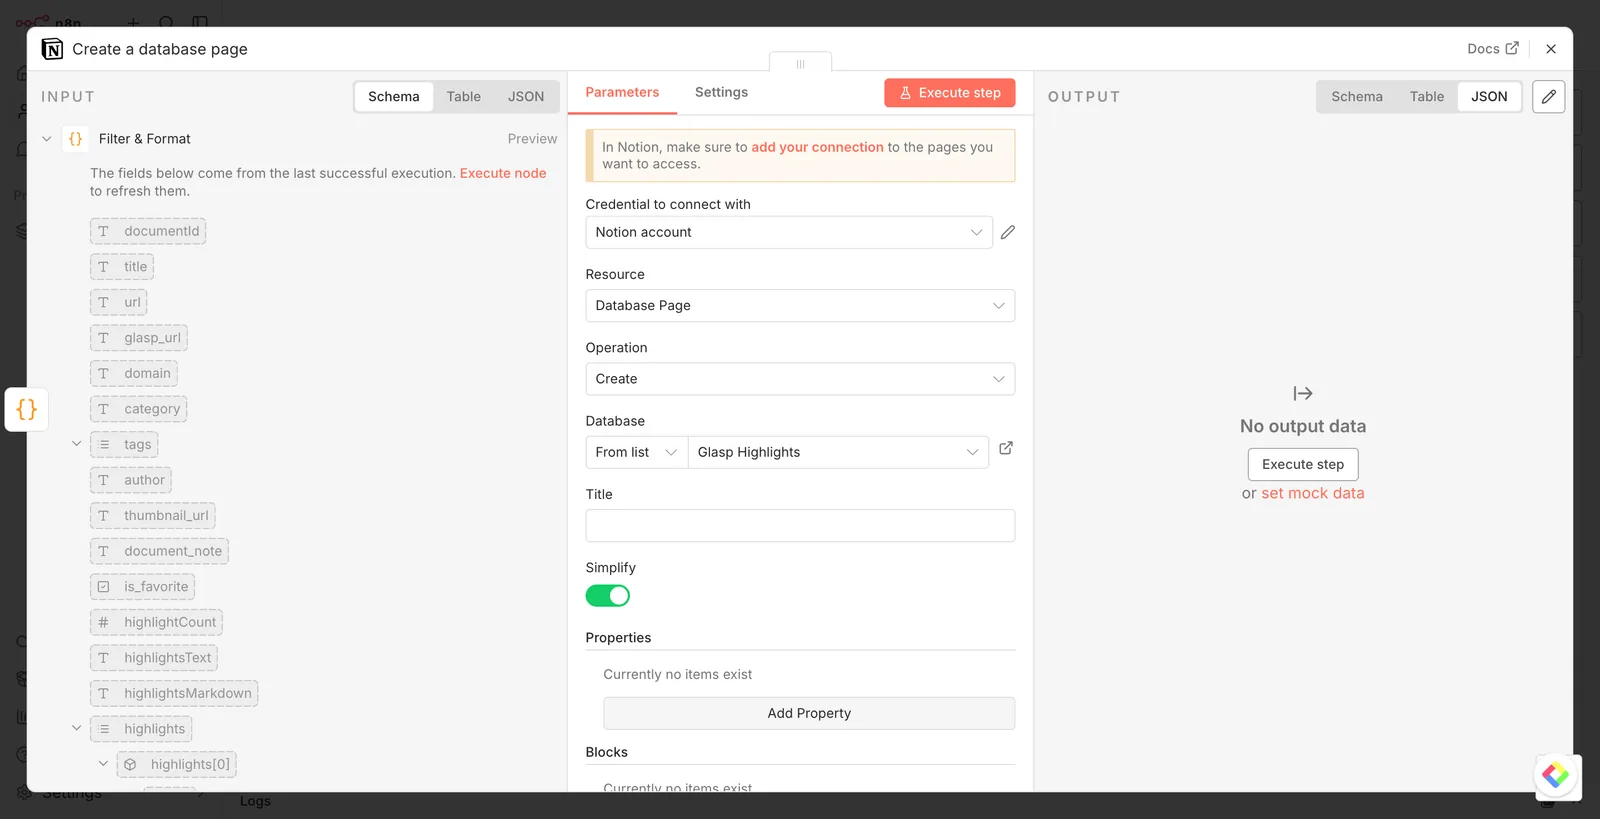Open the Credential to connect with dropdown

pyautogui.click(x=789, y=232)
